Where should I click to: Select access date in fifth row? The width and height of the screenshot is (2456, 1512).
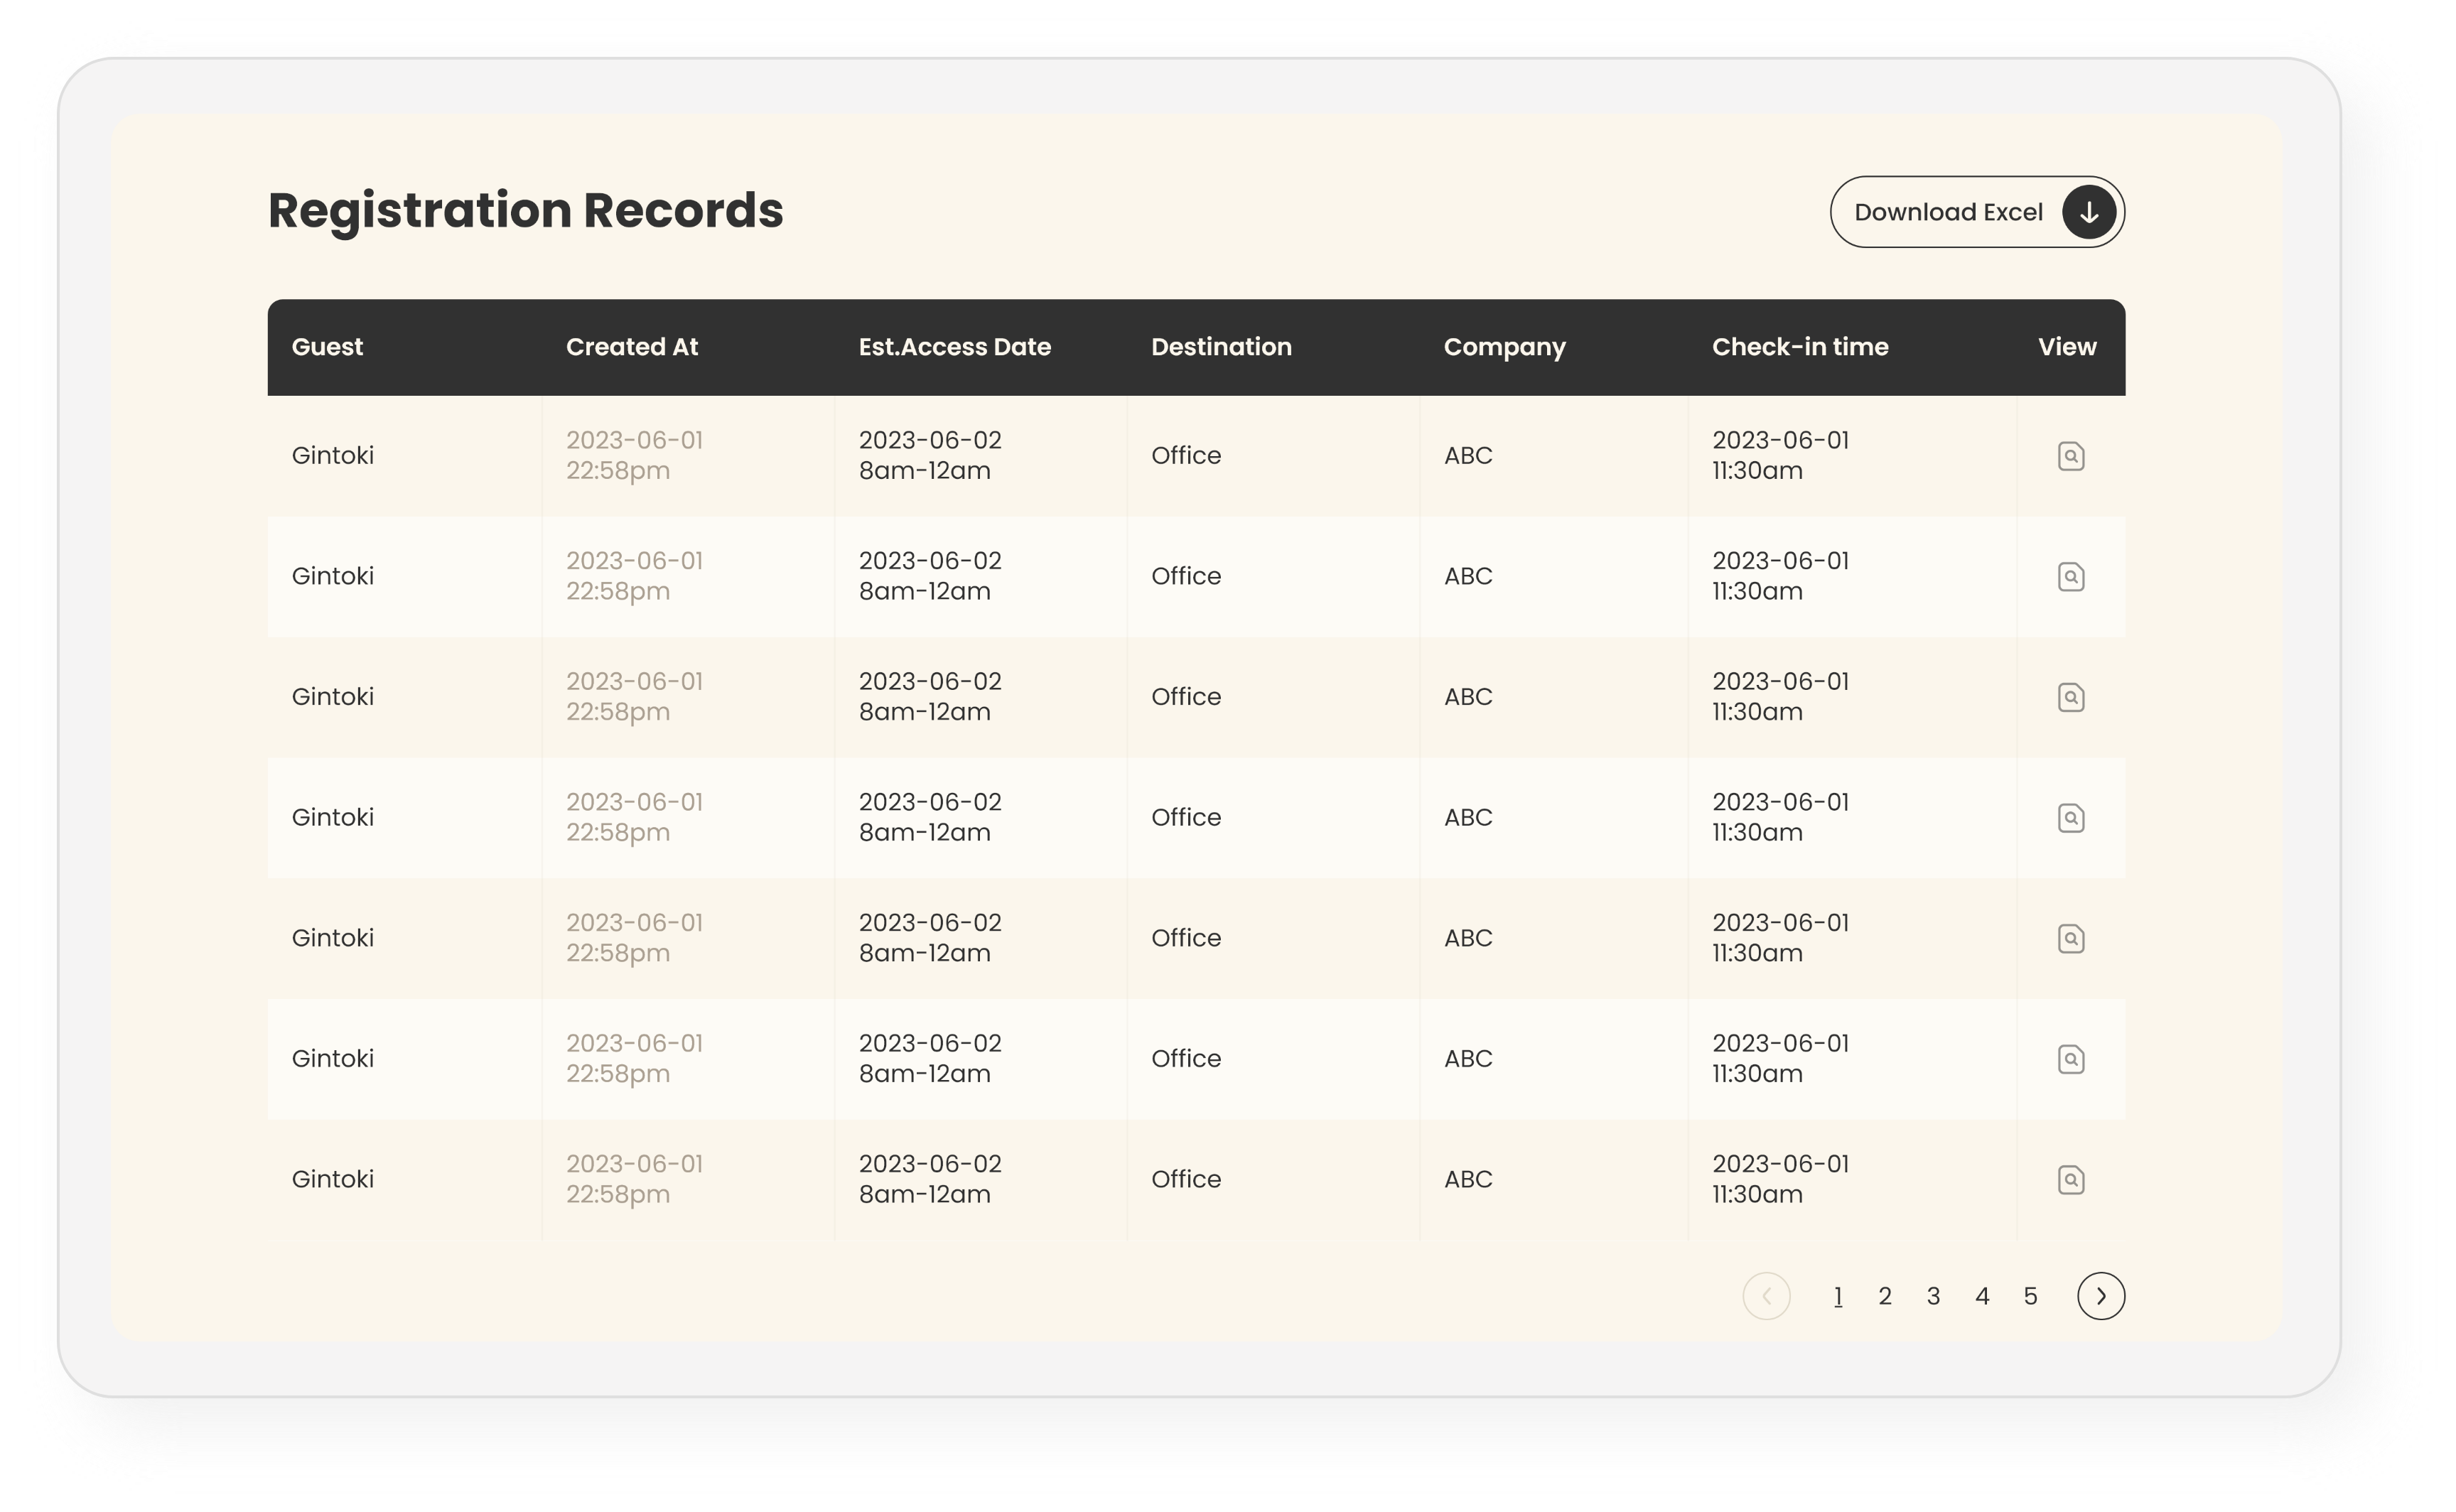click(x=930, y=938)
